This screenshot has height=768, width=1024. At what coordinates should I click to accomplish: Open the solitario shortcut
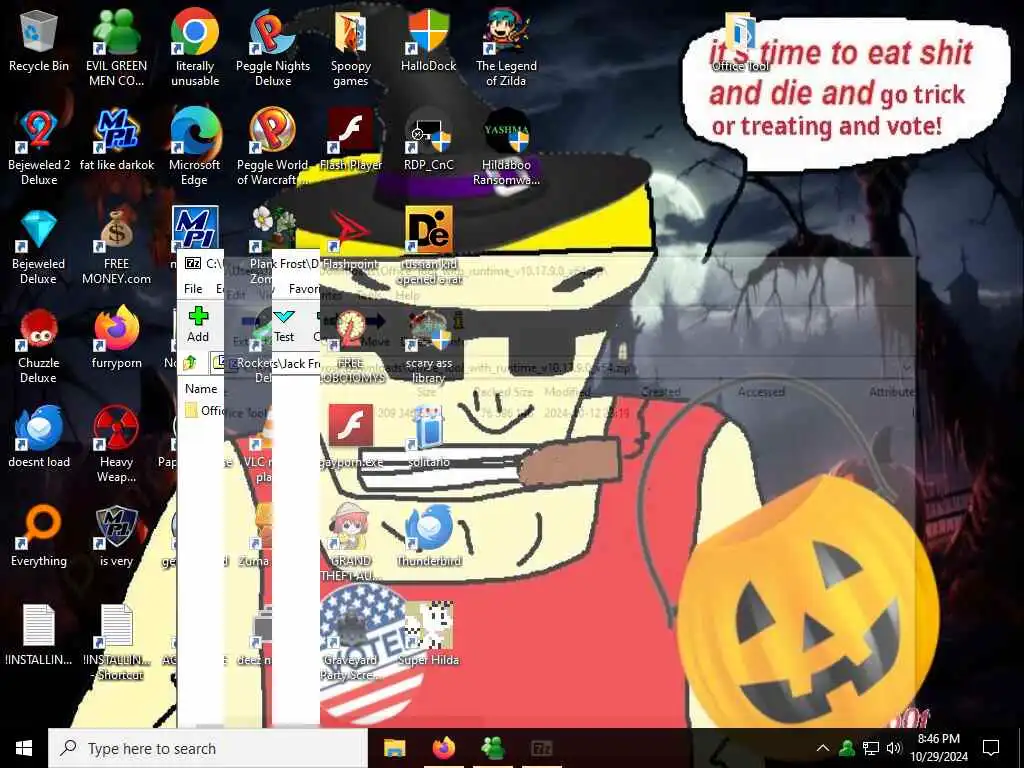(x=428, y=438)
